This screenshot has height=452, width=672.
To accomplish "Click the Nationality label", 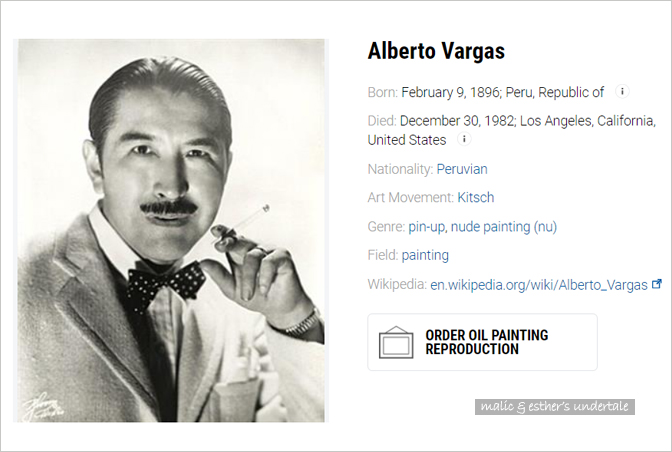I will pos(400,169).
